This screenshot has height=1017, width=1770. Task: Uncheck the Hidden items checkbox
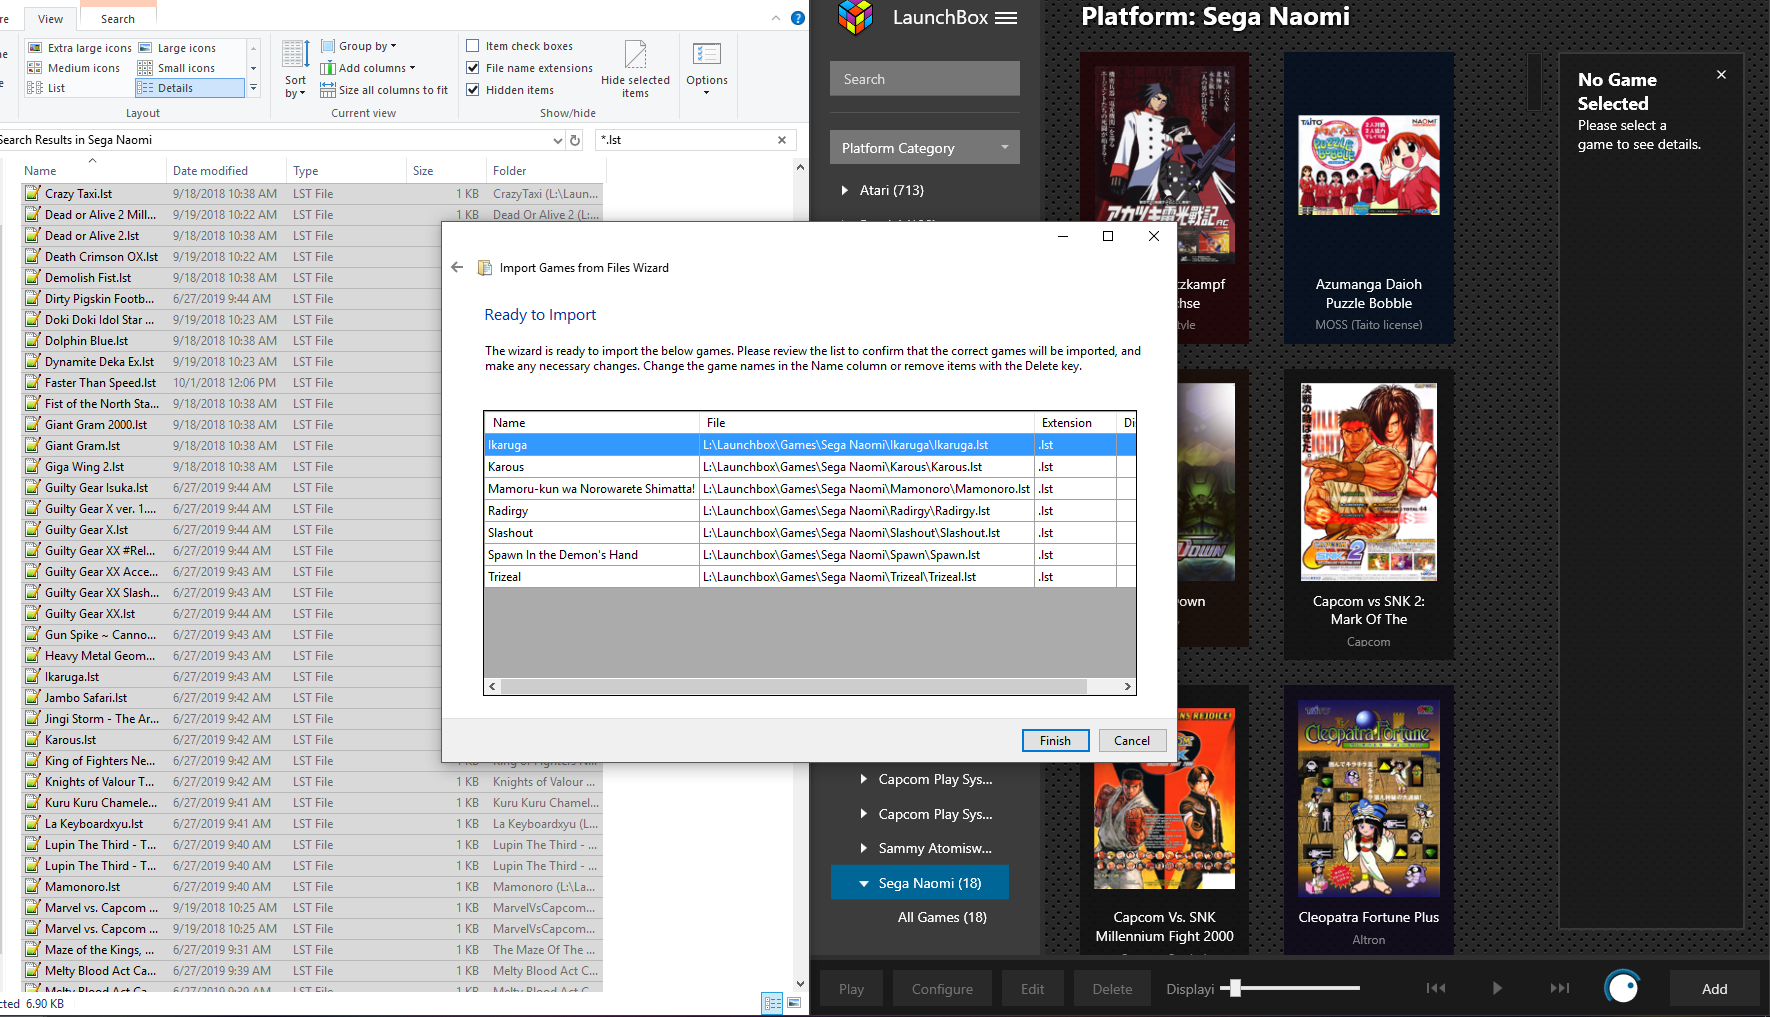pos(473,90)
